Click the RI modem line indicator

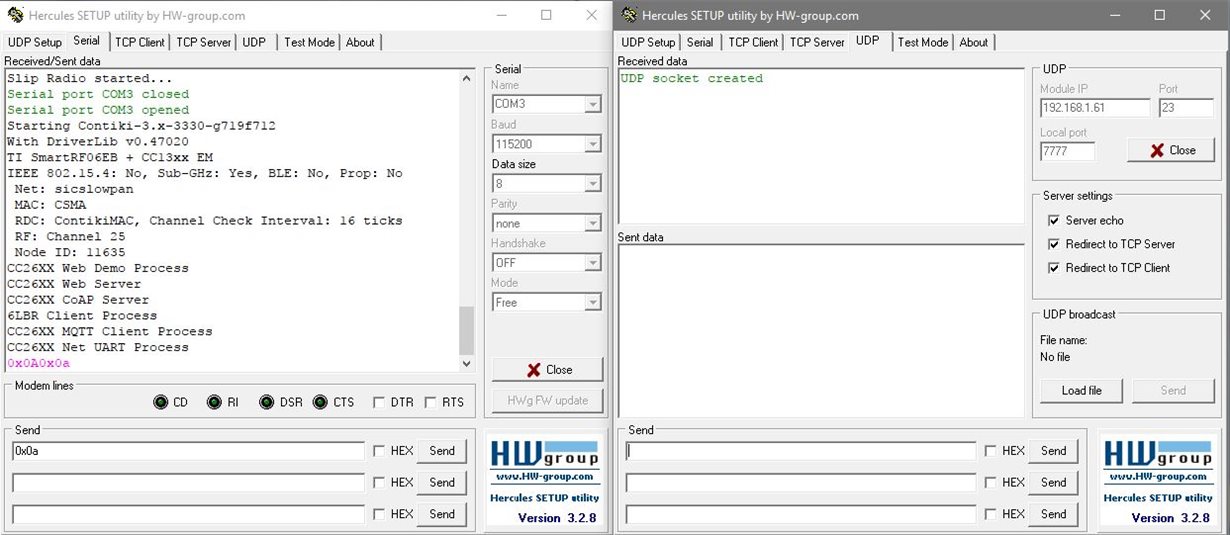pyautogui.click(x=214, y=402)
